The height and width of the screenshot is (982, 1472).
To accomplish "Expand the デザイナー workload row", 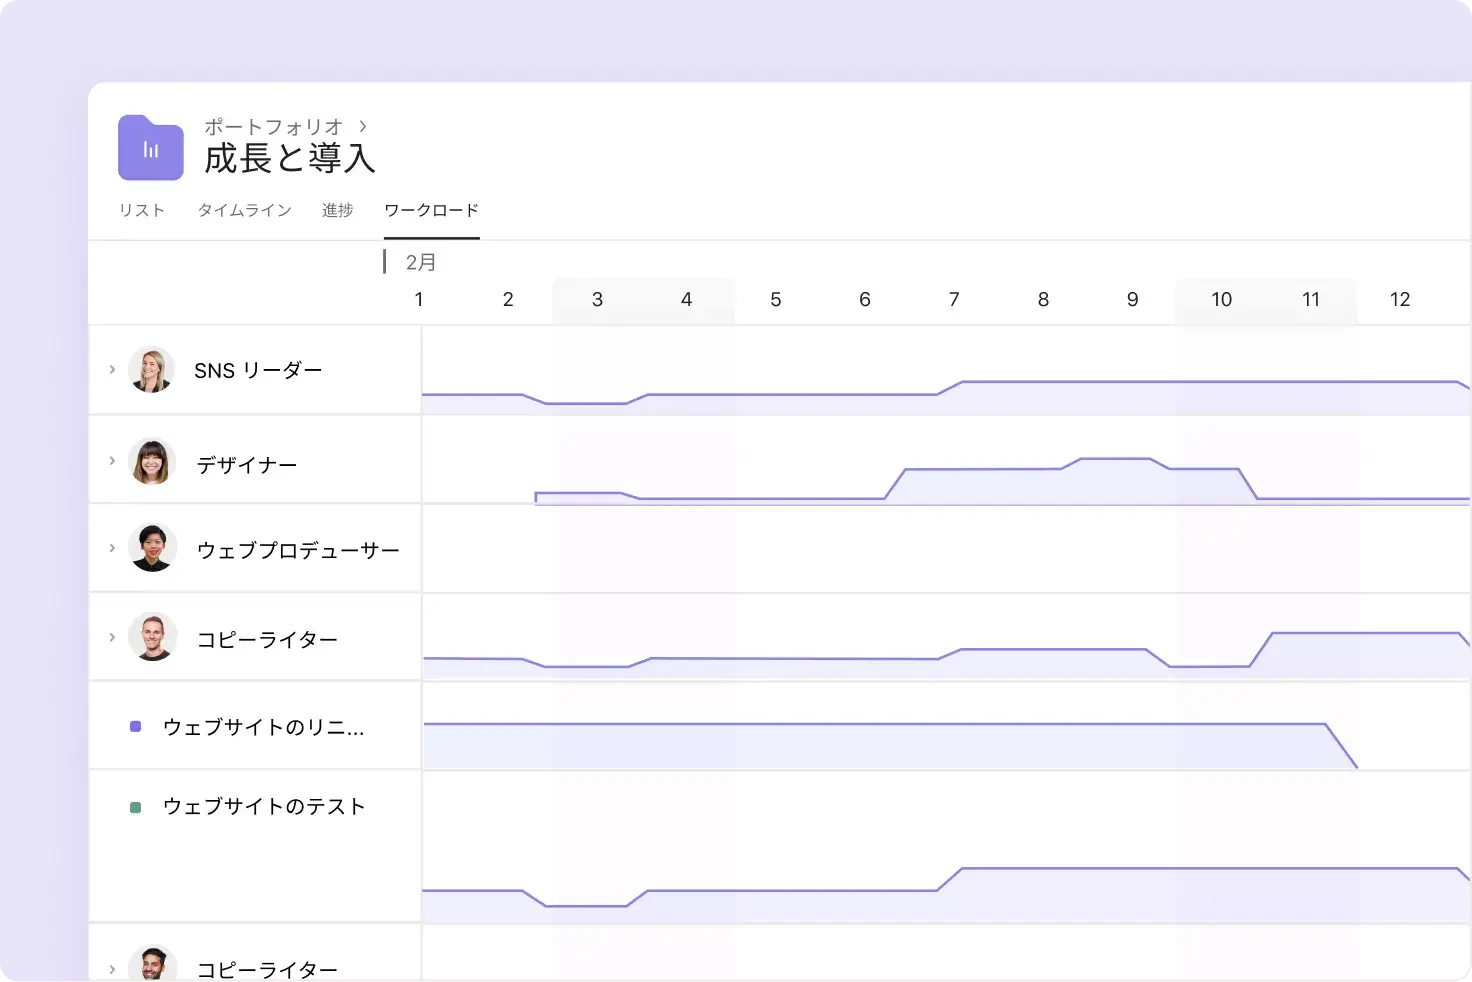I will click(112, 461).
